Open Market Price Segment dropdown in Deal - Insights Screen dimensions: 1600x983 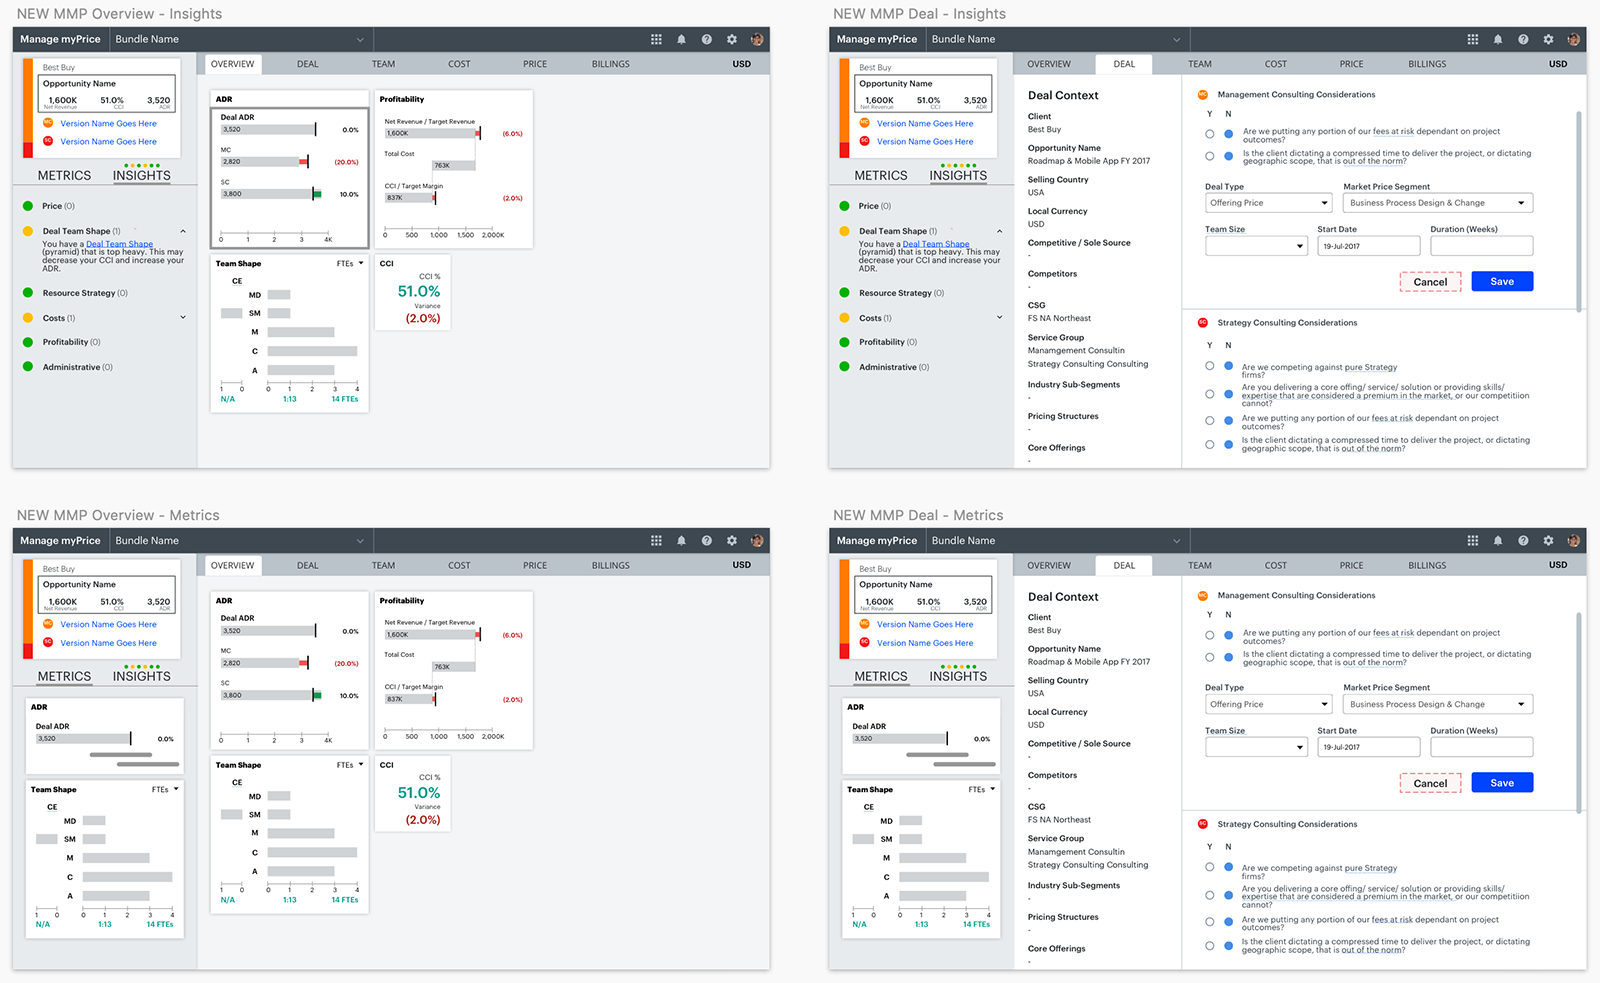click(x=1438, y=203)
